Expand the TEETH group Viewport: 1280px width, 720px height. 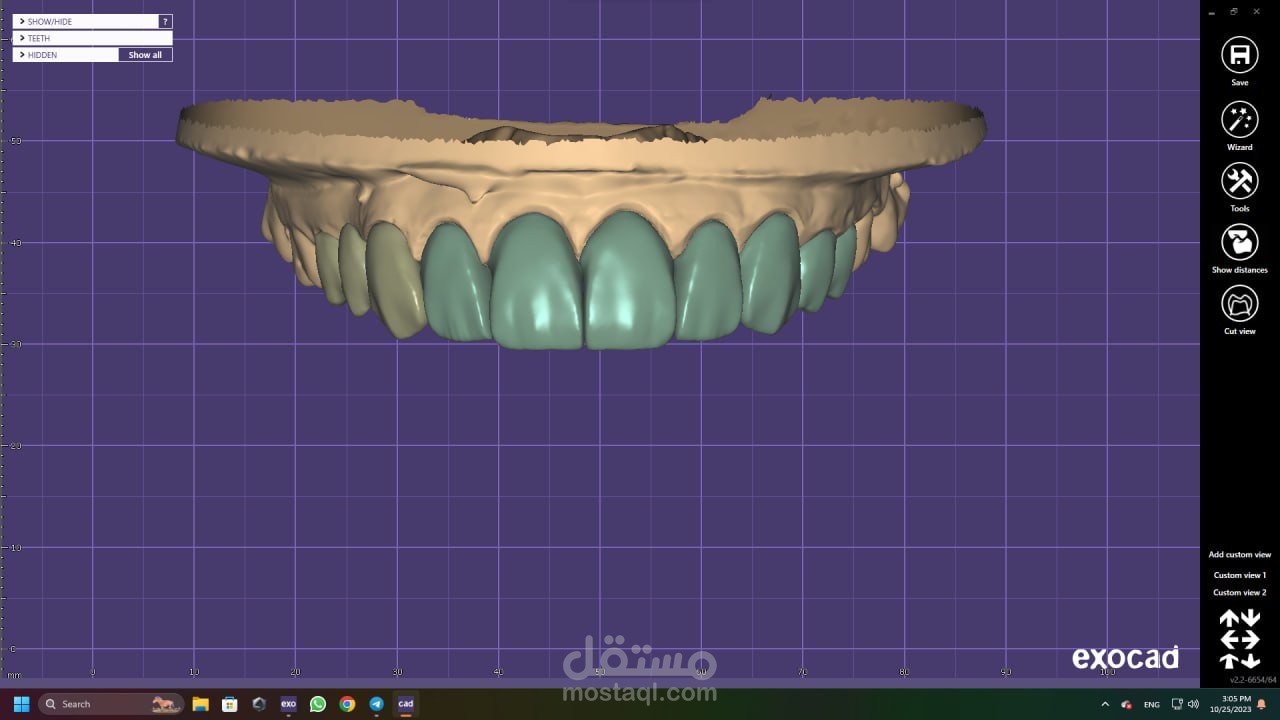(92, 38)
